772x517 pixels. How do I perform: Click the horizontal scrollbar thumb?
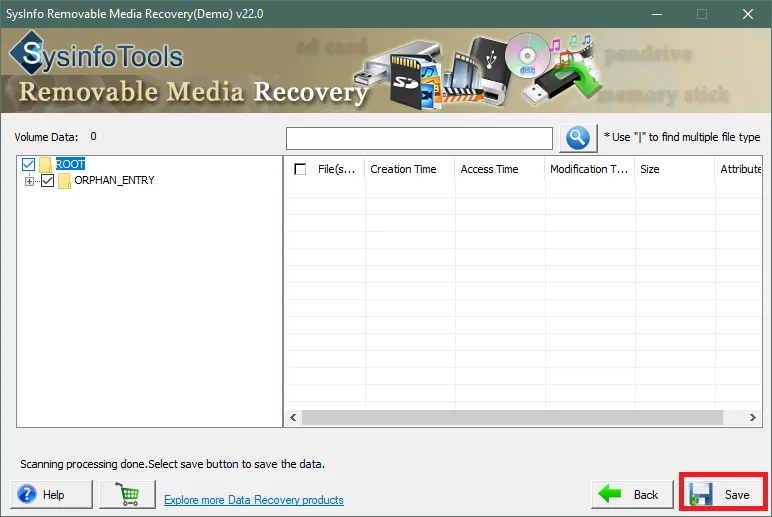pyautogui.click(x=512, y=418)
